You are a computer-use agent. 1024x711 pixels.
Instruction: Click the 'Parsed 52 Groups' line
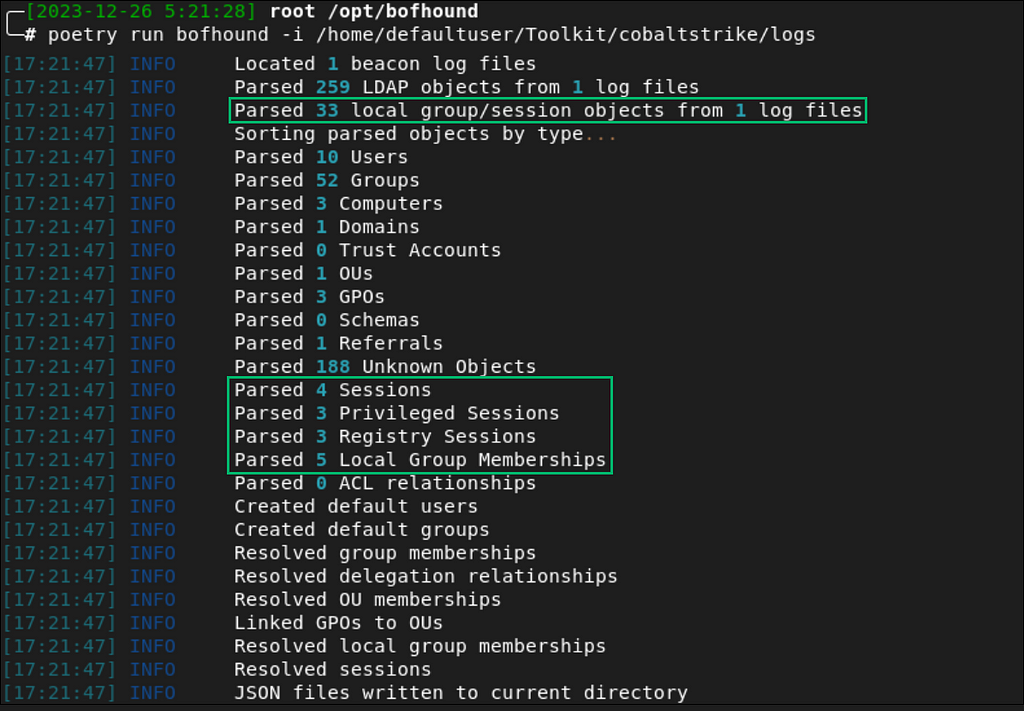click(327, 180)
